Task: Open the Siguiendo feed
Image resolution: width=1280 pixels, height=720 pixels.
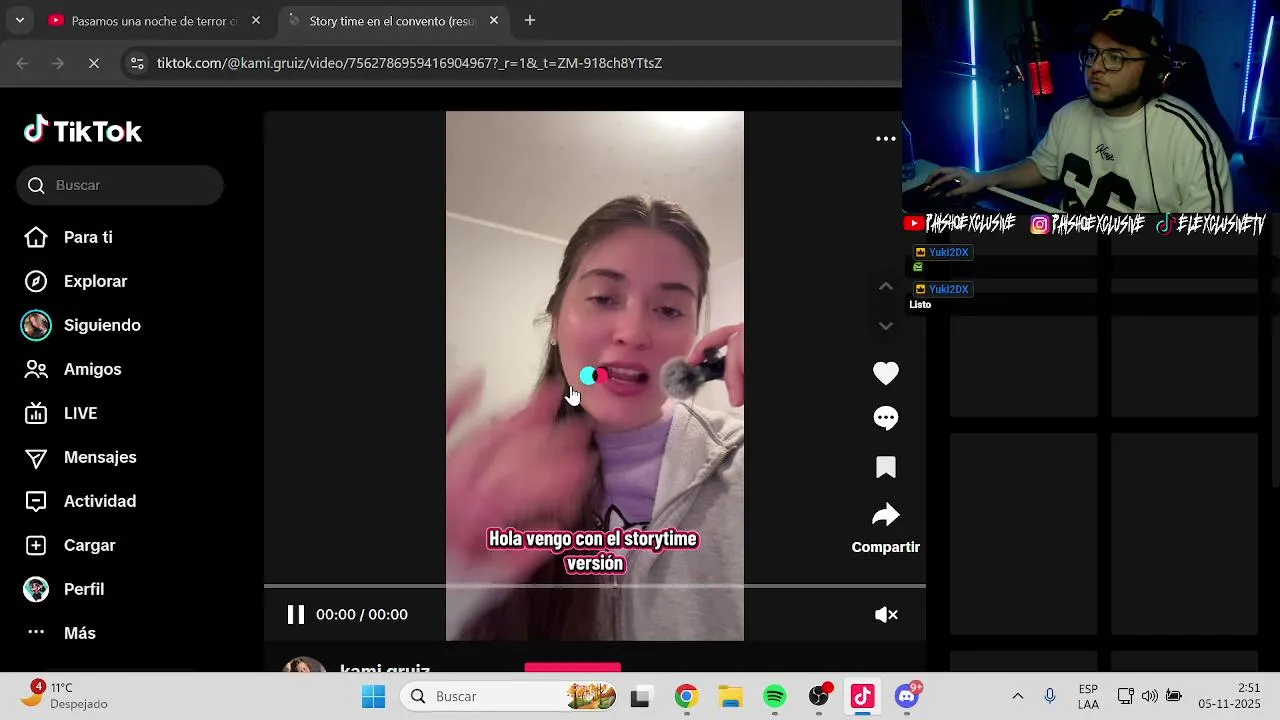Action: 102,325
